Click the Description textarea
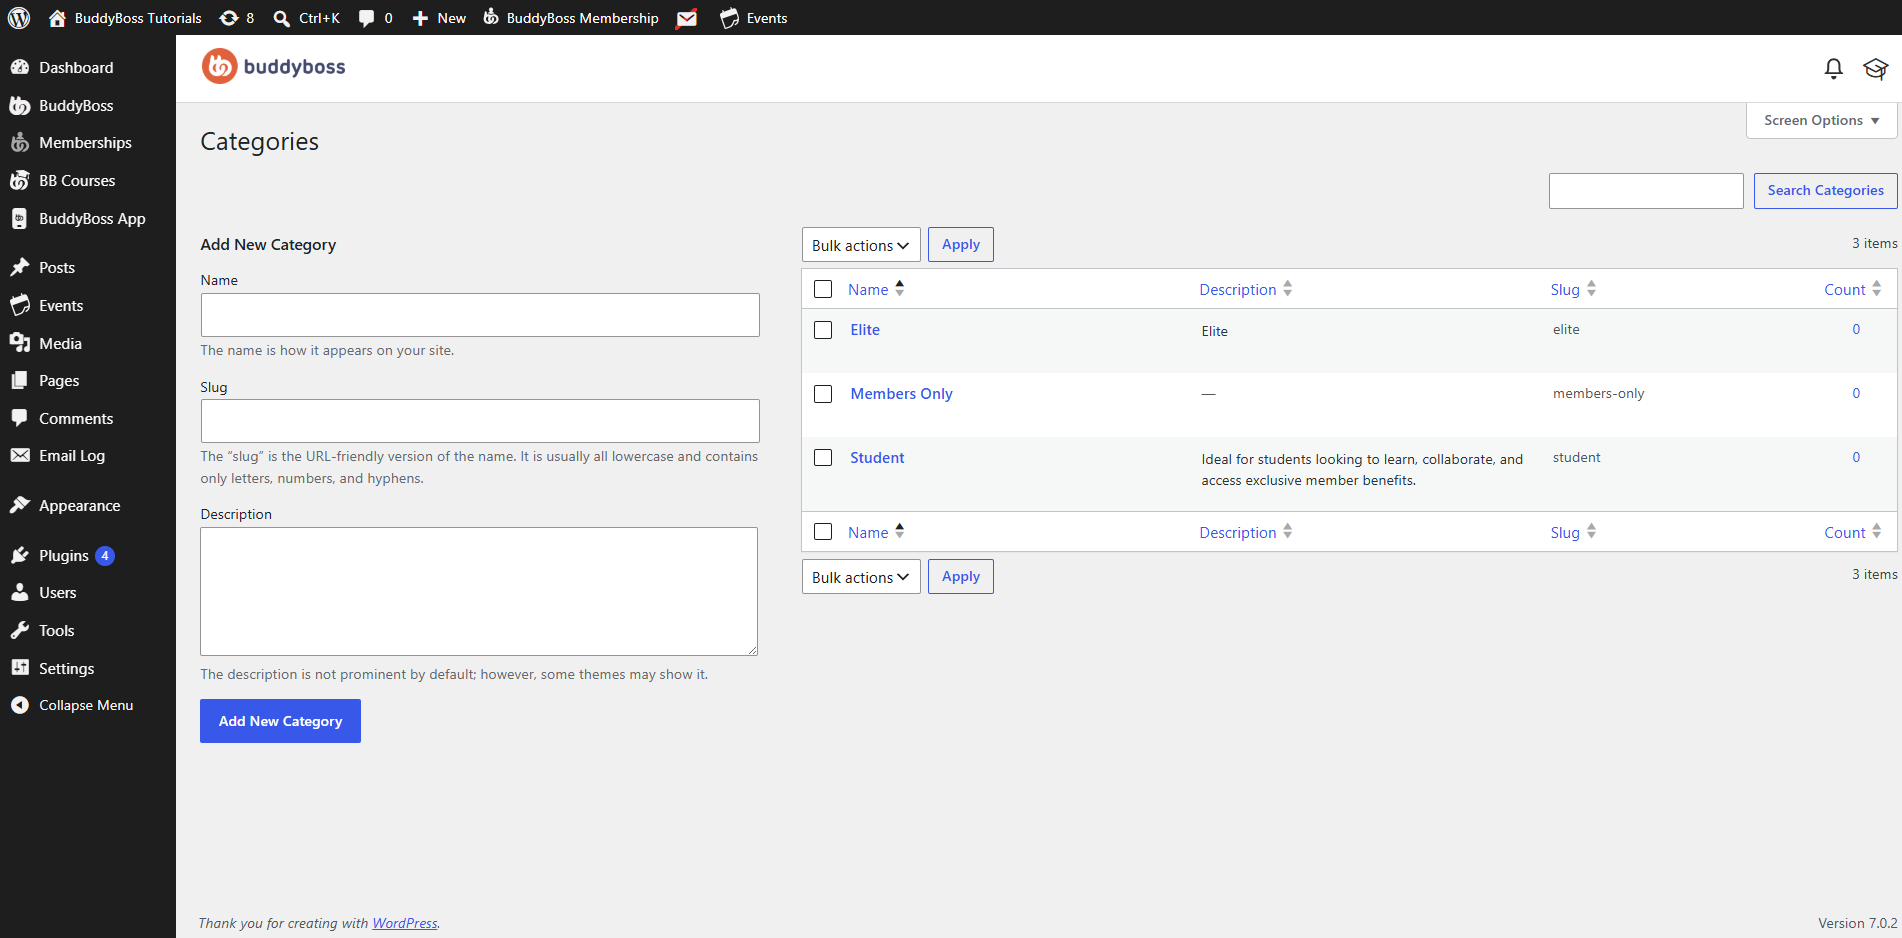 [479, 592]
